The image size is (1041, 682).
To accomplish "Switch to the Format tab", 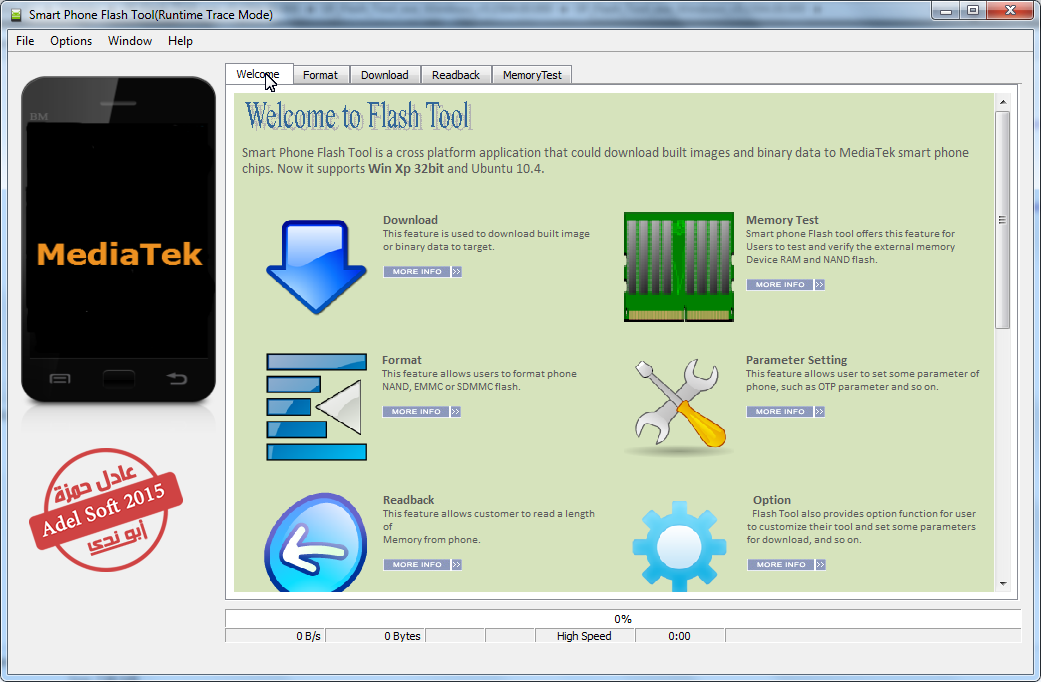I will (x=321, y=75).
